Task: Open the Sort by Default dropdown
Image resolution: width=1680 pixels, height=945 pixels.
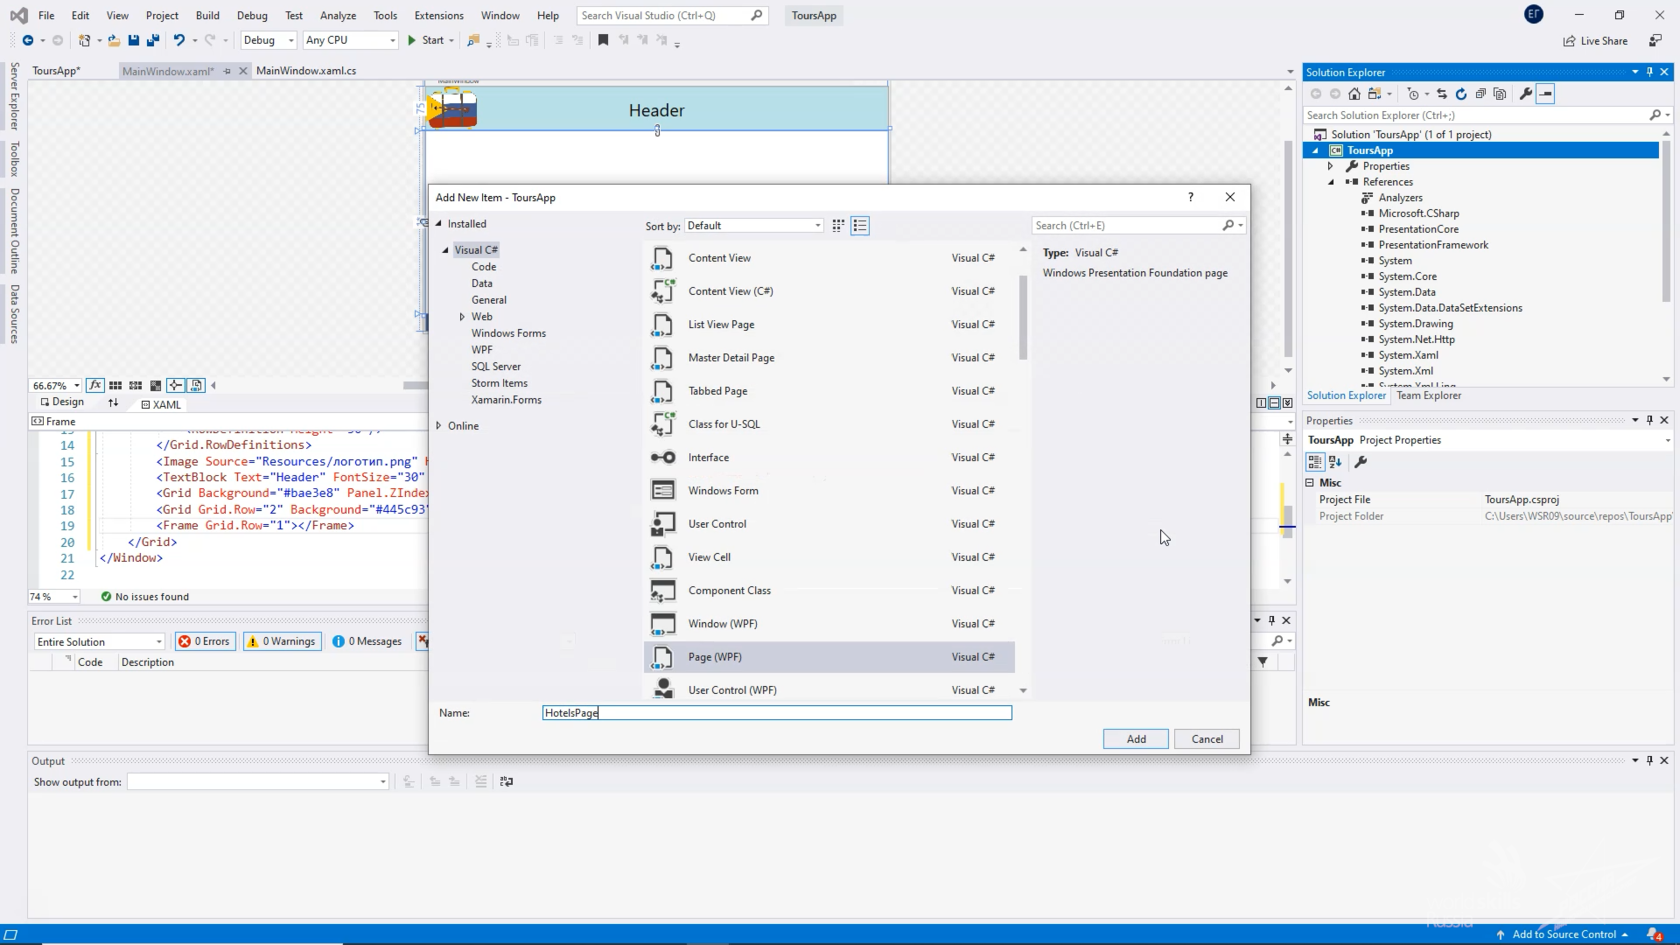Action: click(x=754, y=226)
